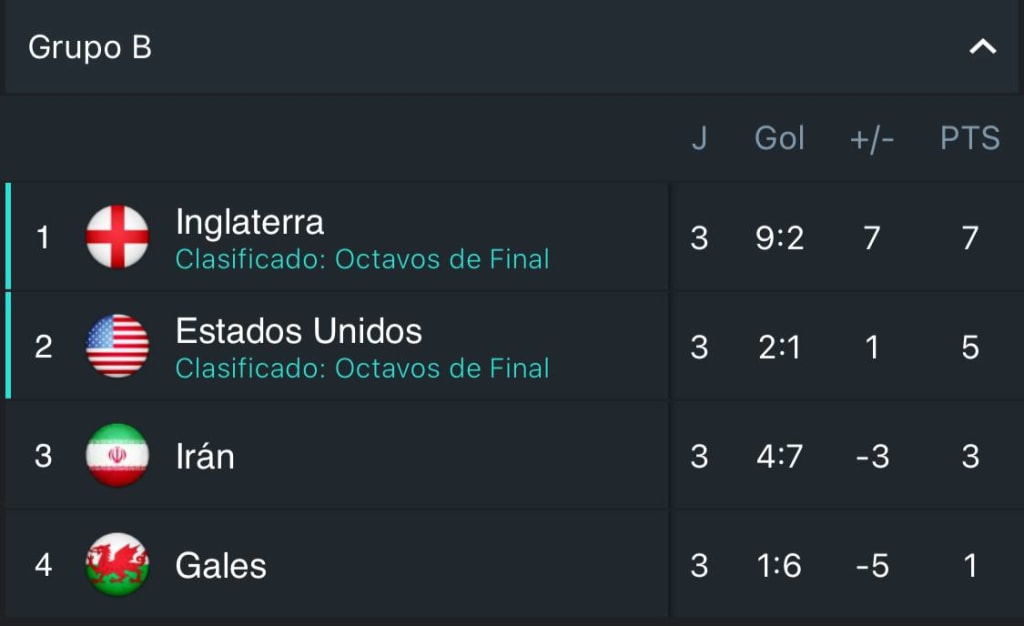The image size is (1024, 626).
Task: Select the J column header
Action: click(x=700, y=138)
